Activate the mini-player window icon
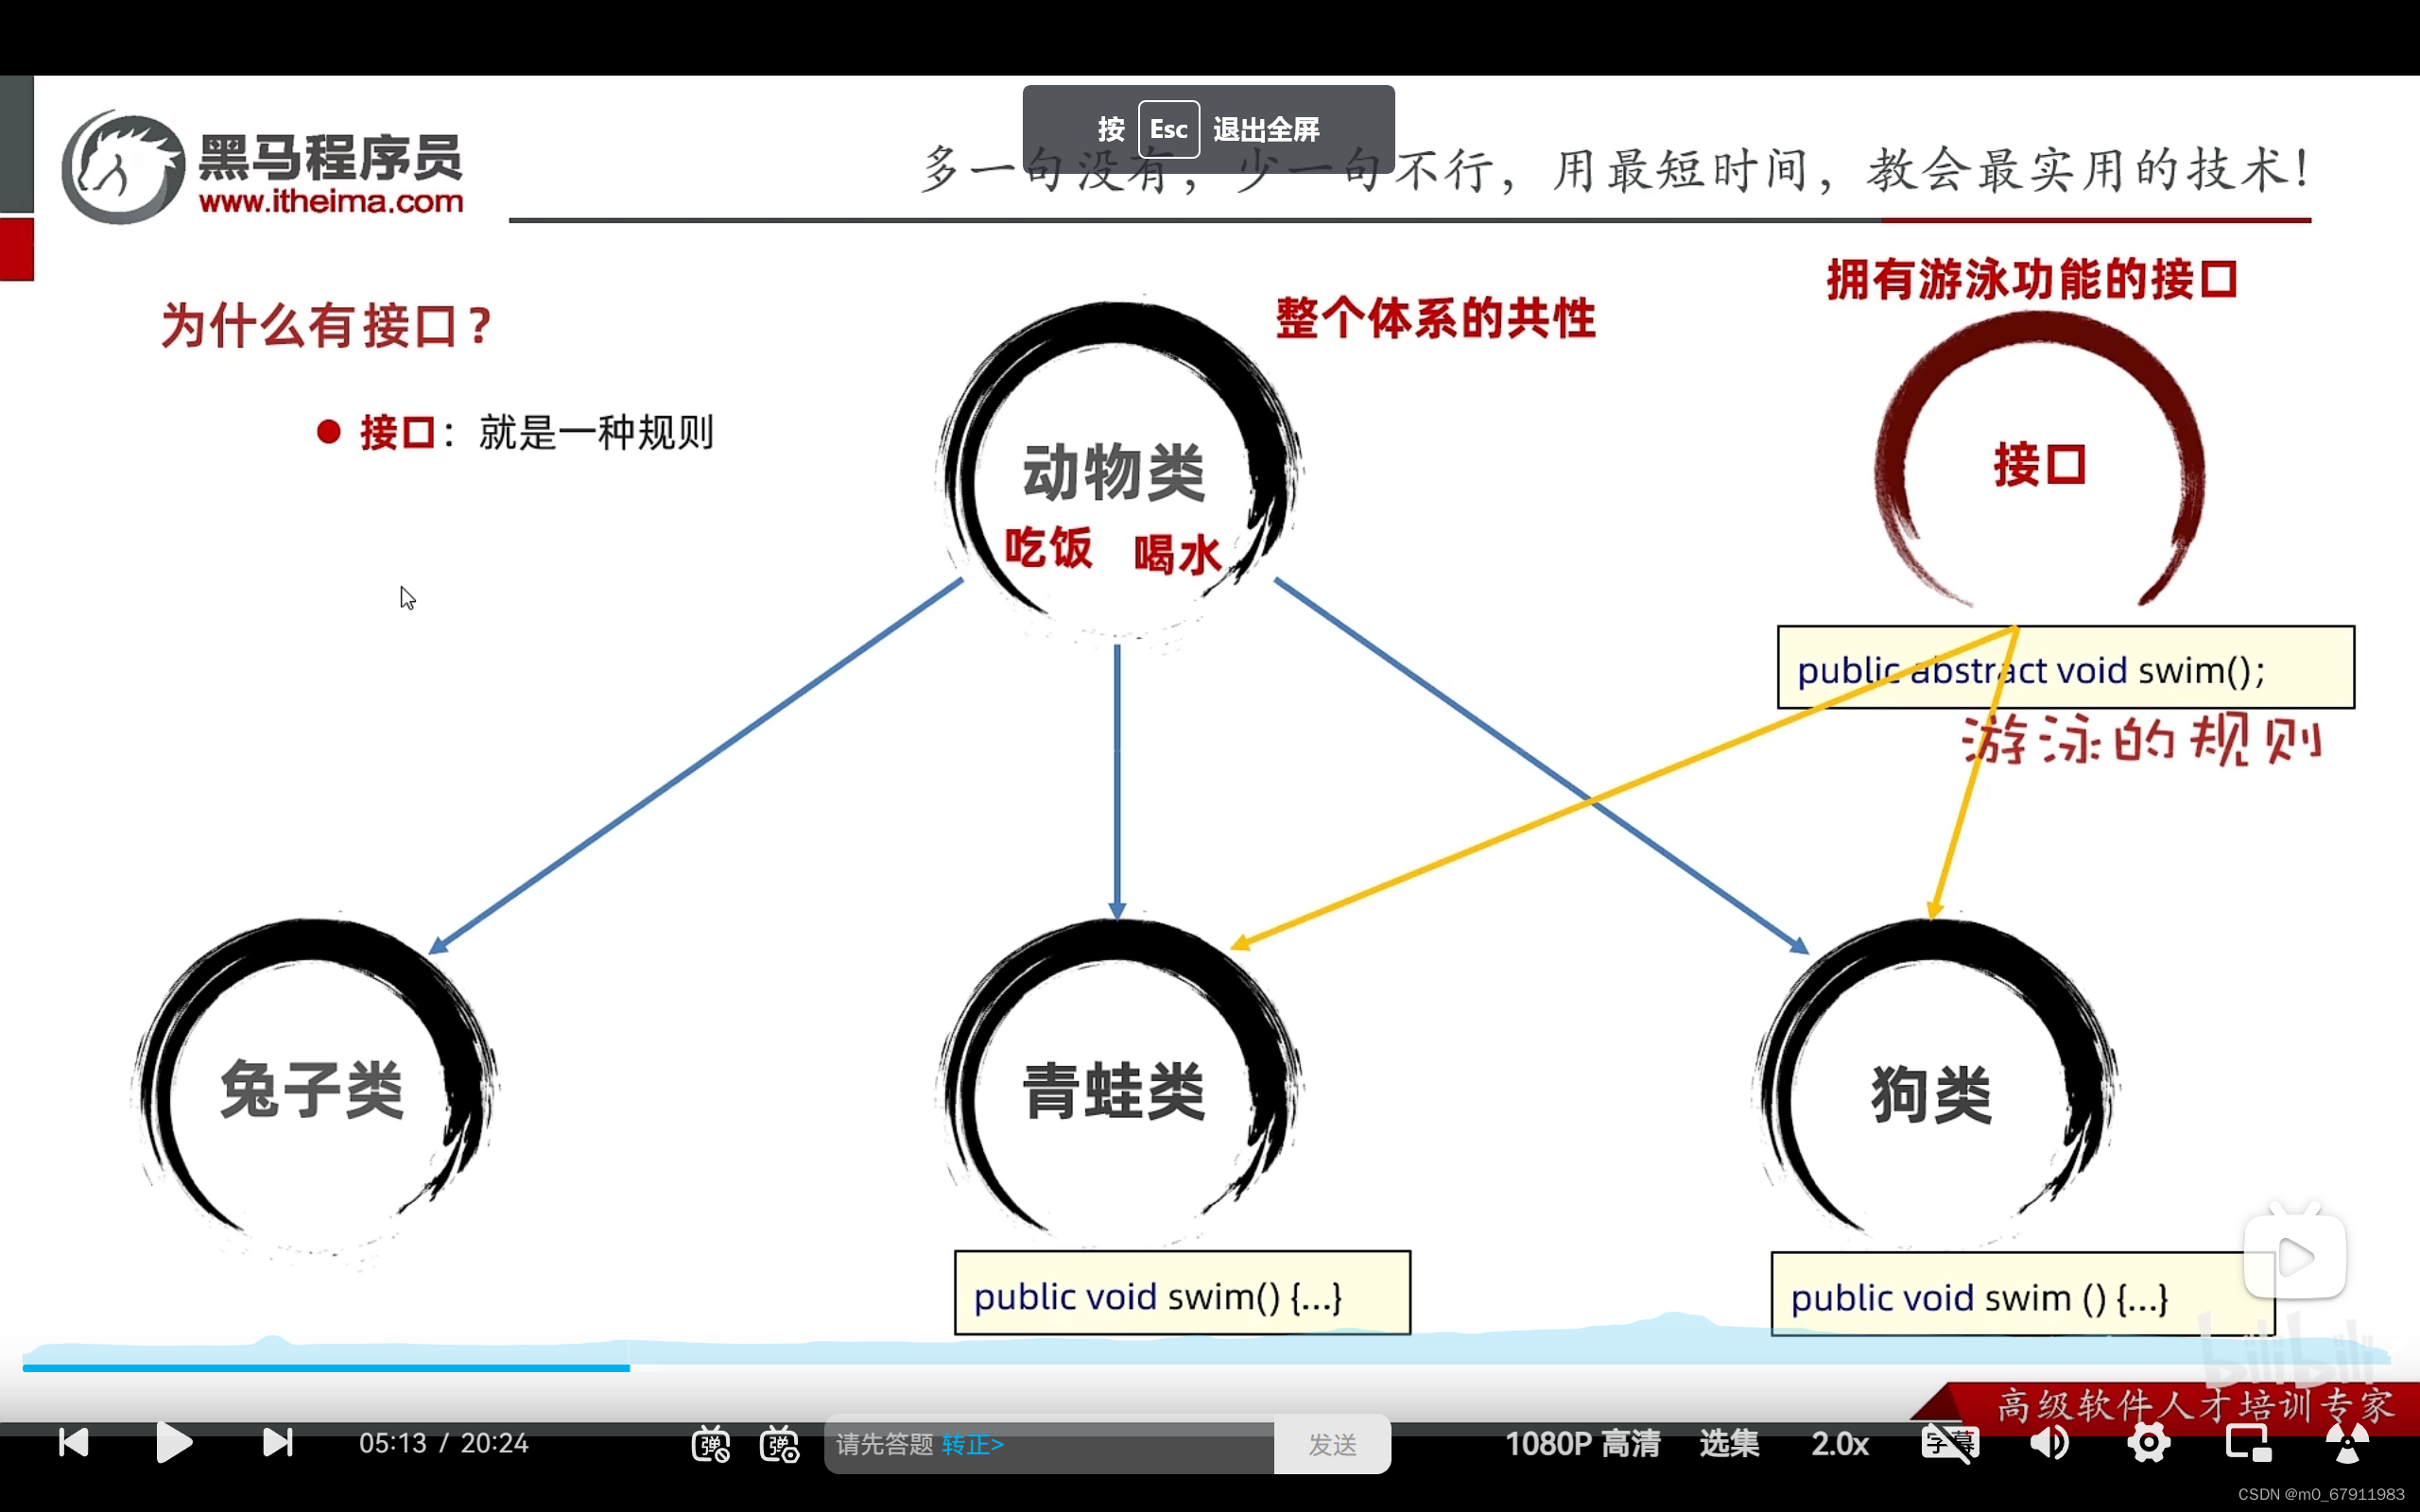 [2246, 1443]
